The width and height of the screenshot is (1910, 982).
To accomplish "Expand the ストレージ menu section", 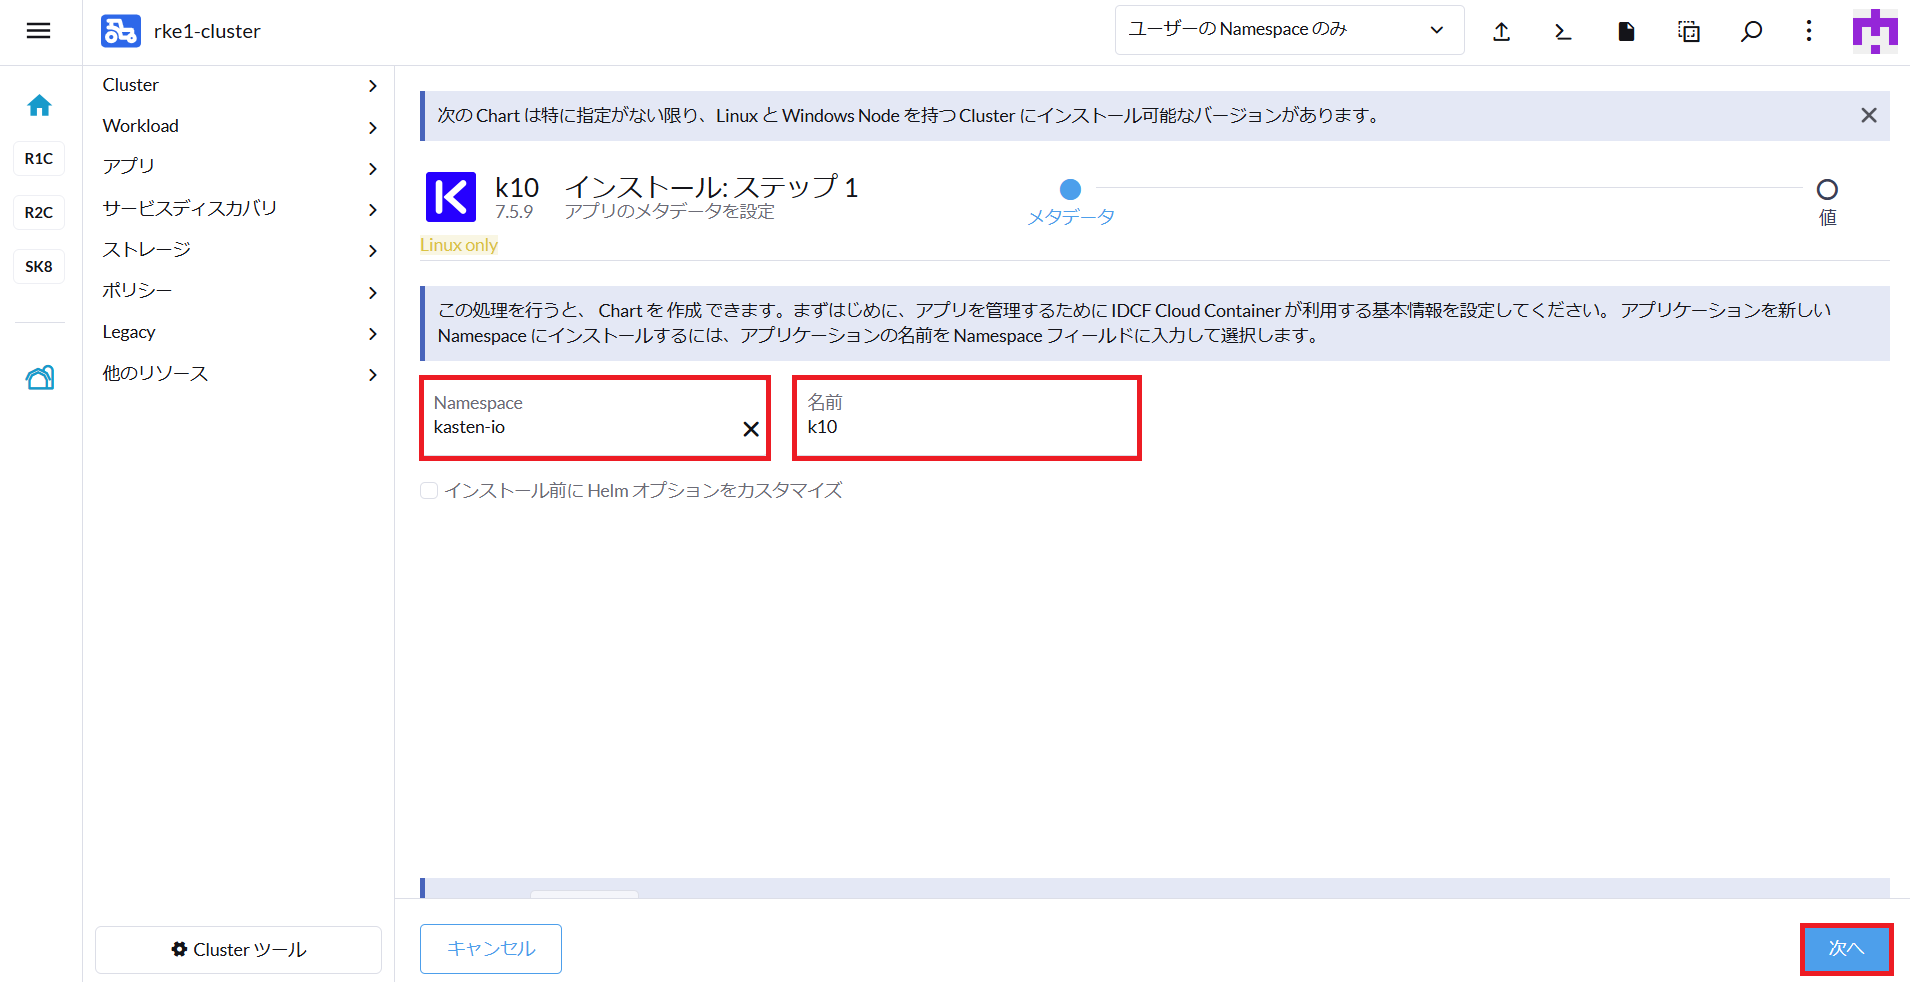I will (239, 250).
